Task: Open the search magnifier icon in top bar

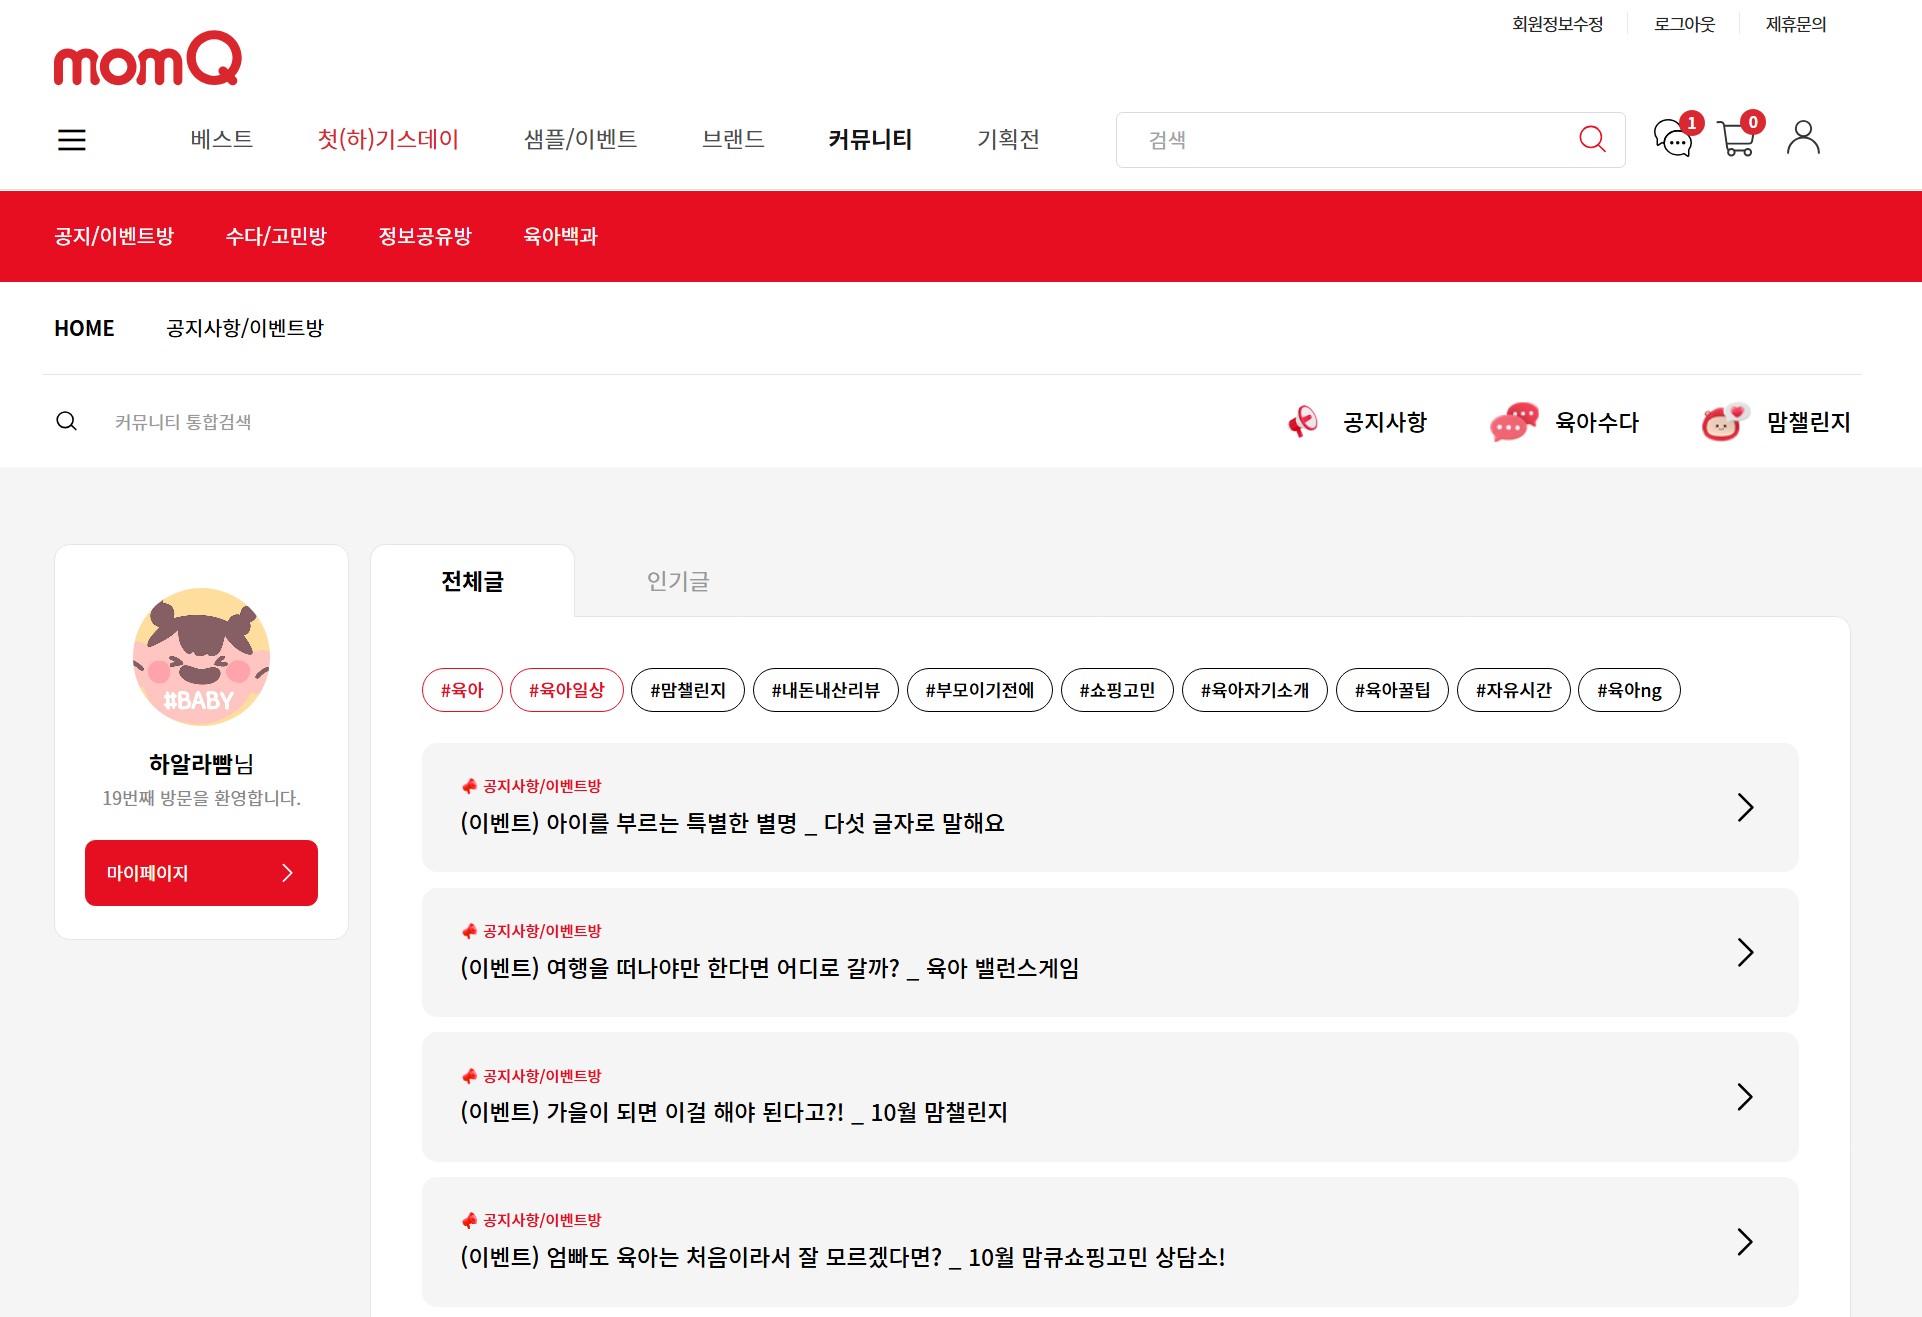Action: [1591, 139]
